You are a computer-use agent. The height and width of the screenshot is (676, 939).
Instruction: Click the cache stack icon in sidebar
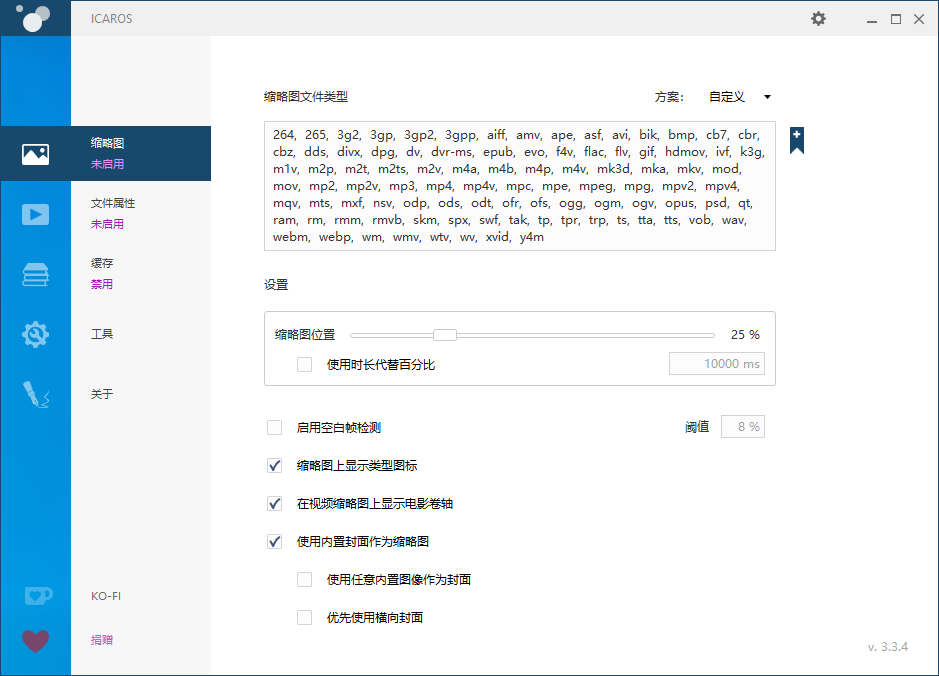coord(36,274)
